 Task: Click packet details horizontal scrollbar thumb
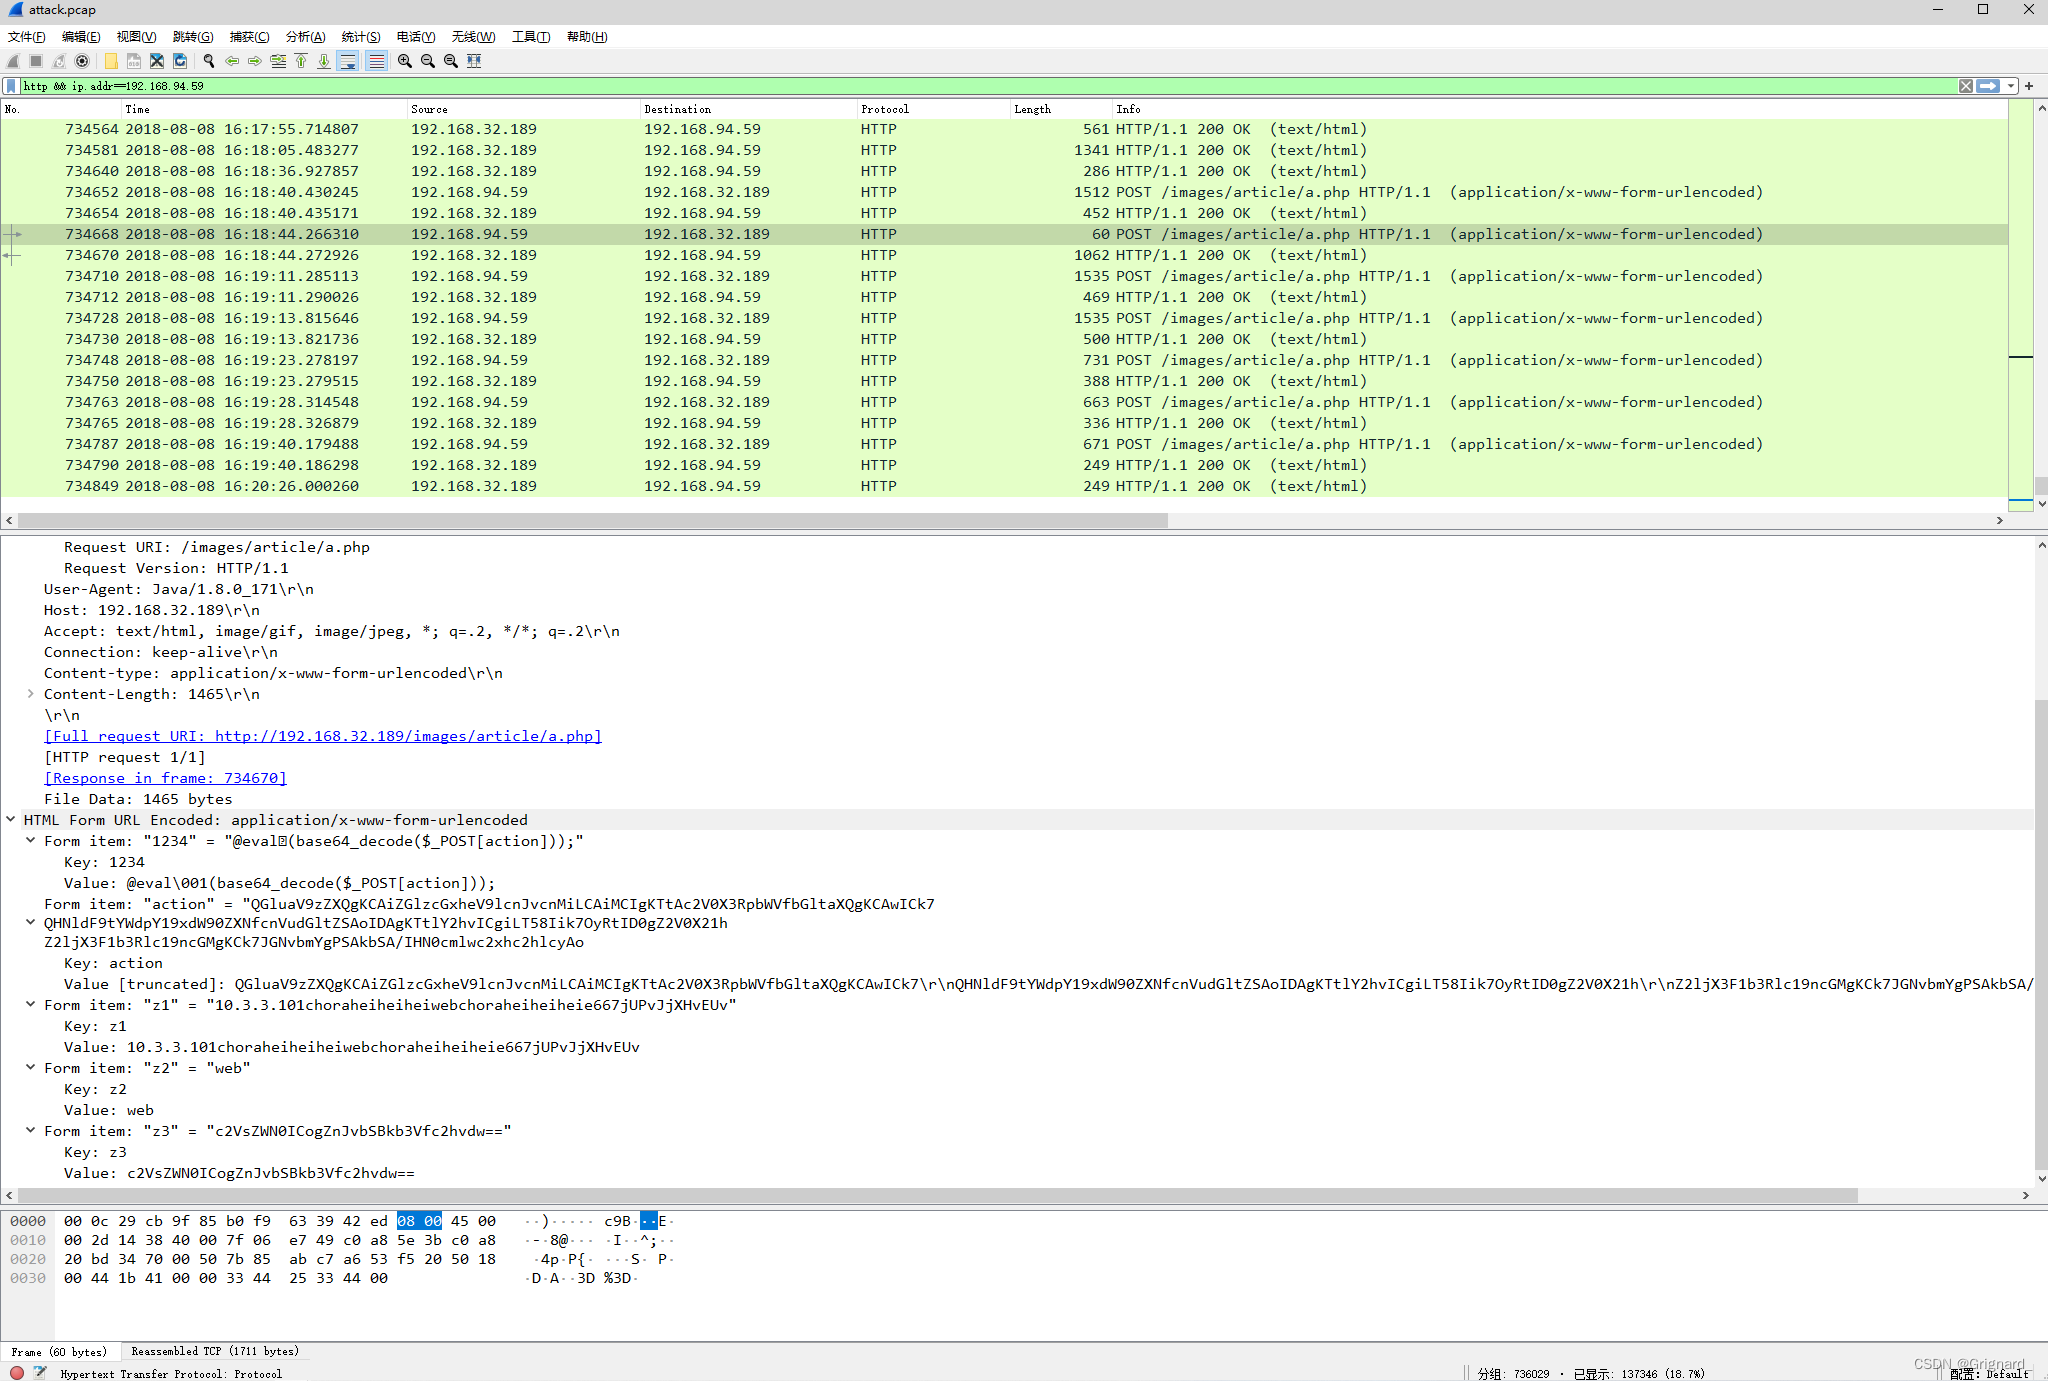point(938,1195)
